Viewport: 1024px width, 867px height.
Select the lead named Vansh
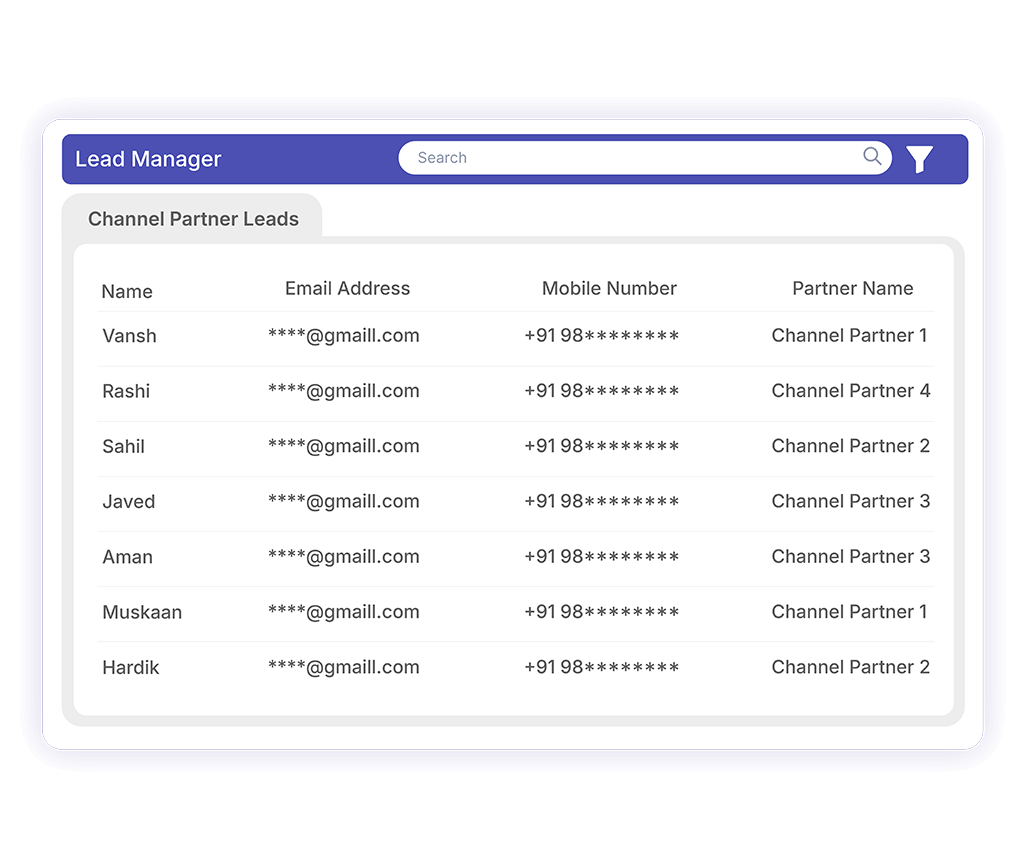(129, 336)
